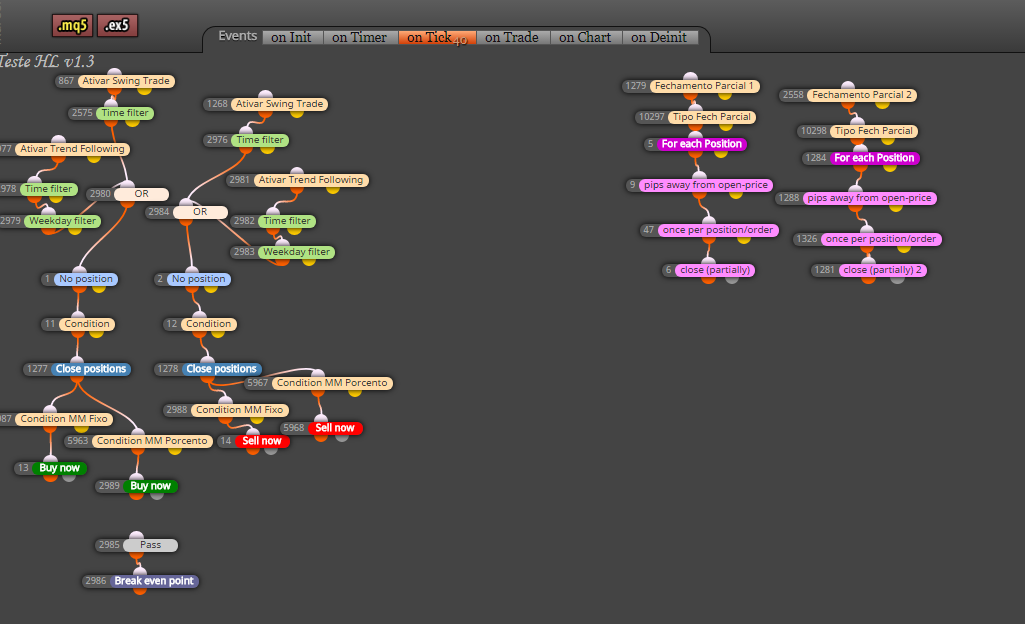Open the on Chart tab
Viewport: 1025px width, 624px height.
click(x=586, y=37)
